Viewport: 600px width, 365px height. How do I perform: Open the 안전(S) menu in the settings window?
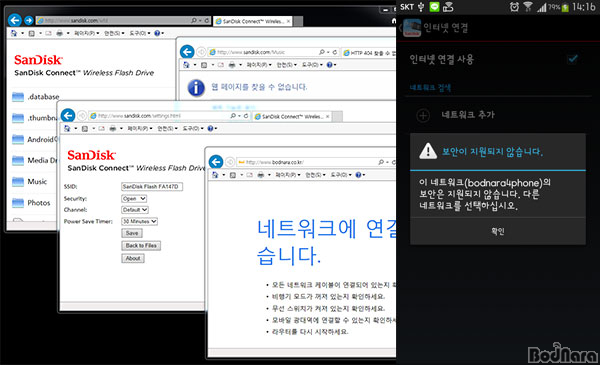coord(167,128)
